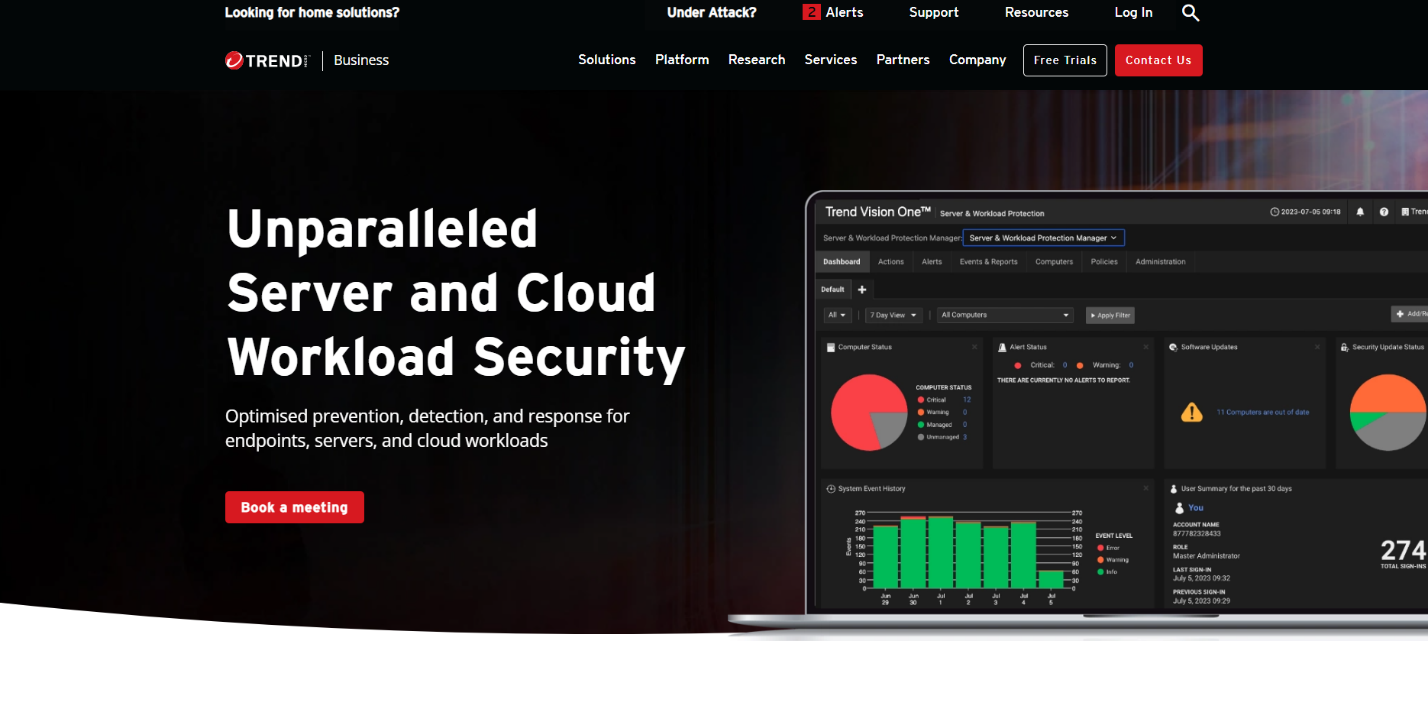Click the grey Unmanaged legend dot
This screenshot has height=712, width=1428.
tap(921, 437)
